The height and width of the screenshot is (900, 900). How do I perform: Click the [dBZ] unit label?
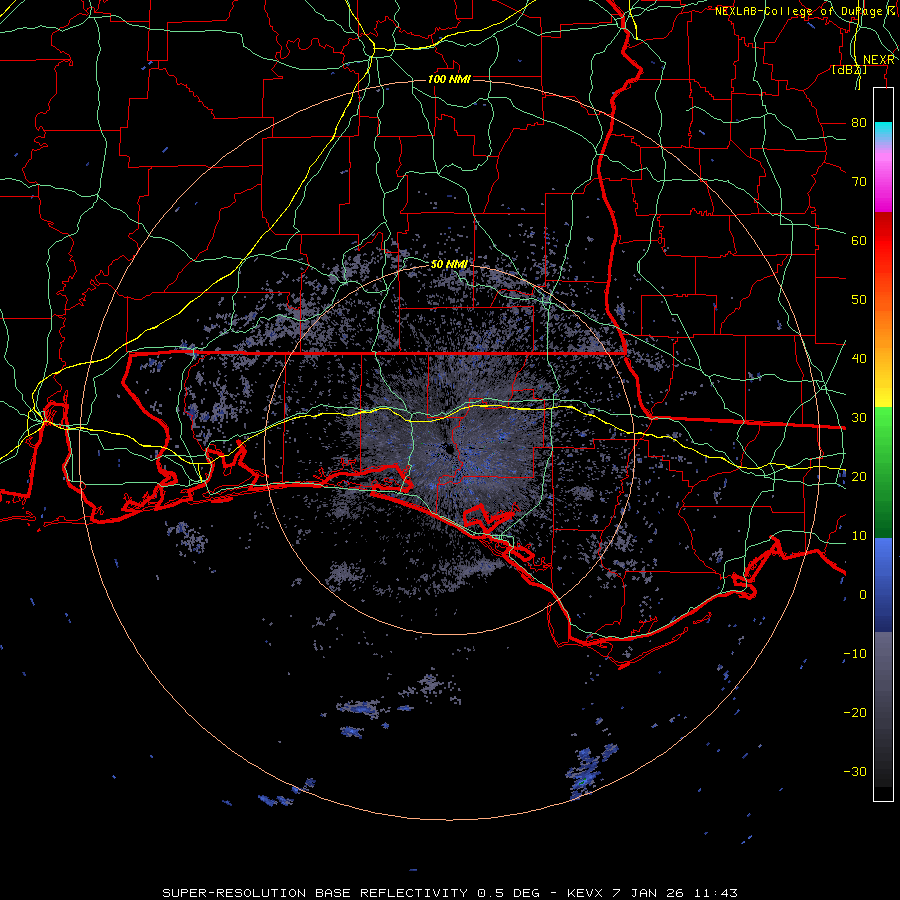849,70
